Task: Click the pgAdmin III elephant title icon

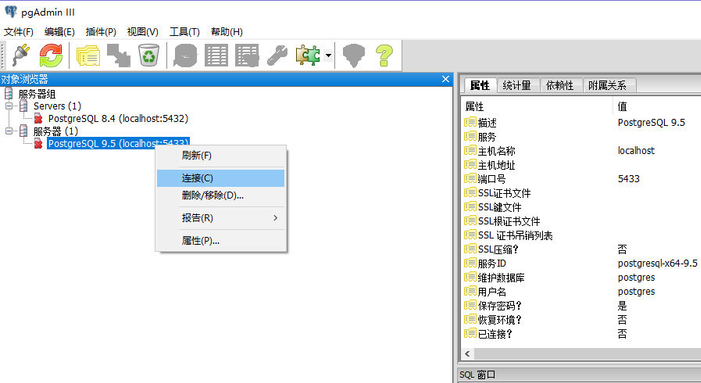Action: point(11,12)
